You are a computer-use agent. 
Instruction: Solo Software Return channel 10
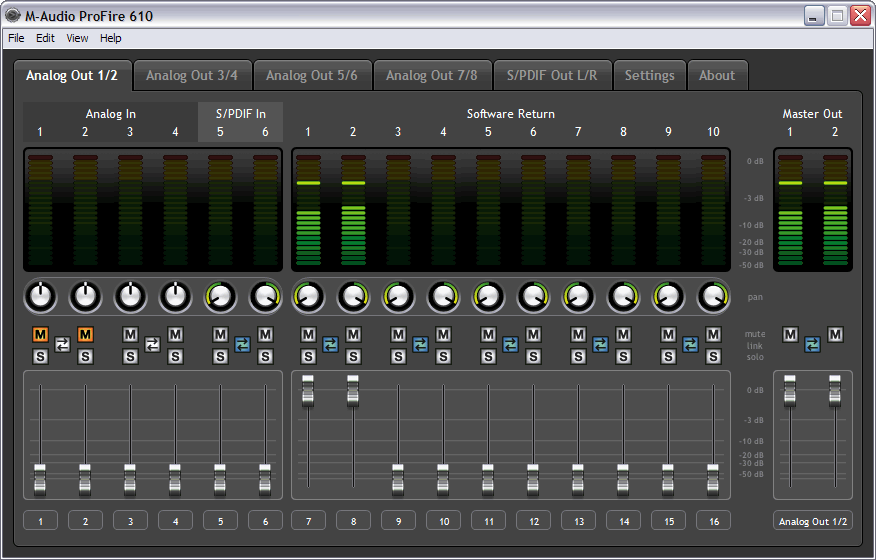coord(713,357)
